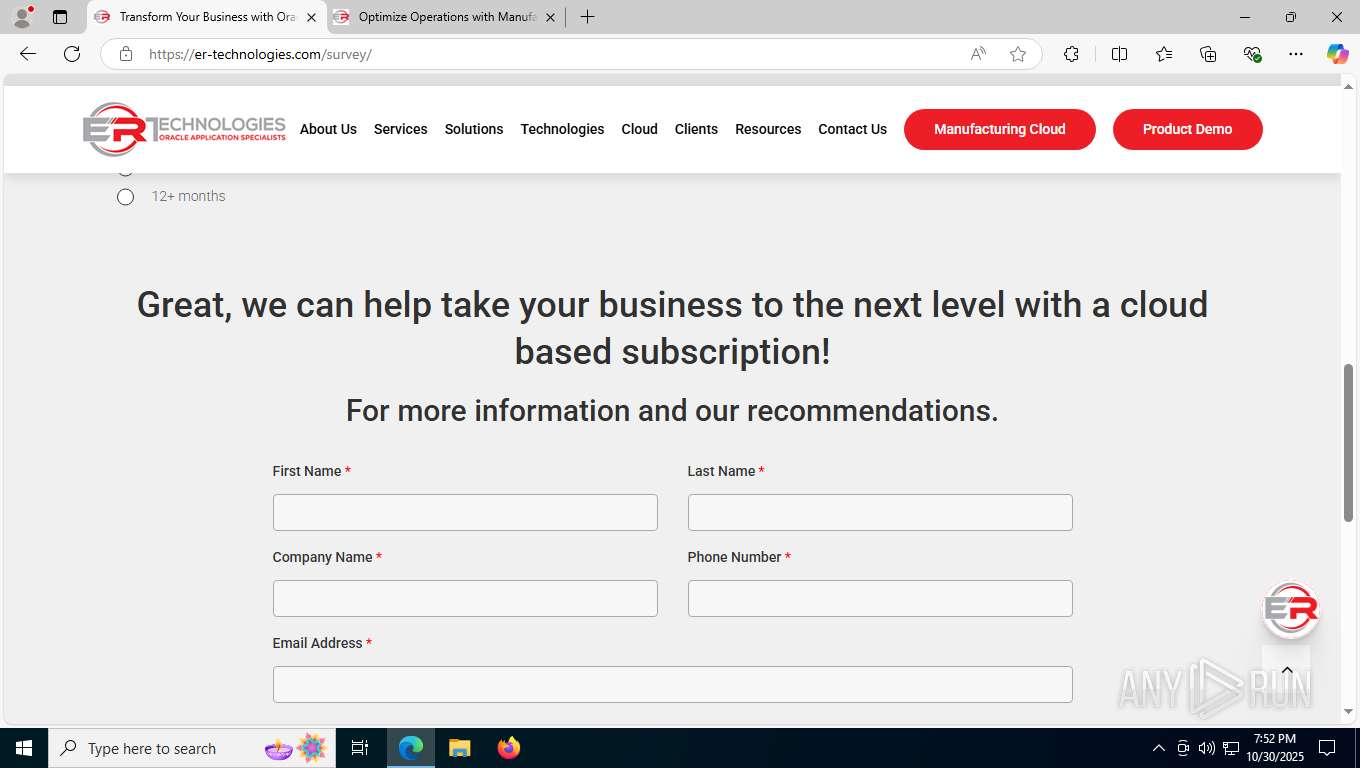Image resolution: width=1360 pixels, height=768 pixels.
Task: Refresh the current page
Action: [72, 54]
